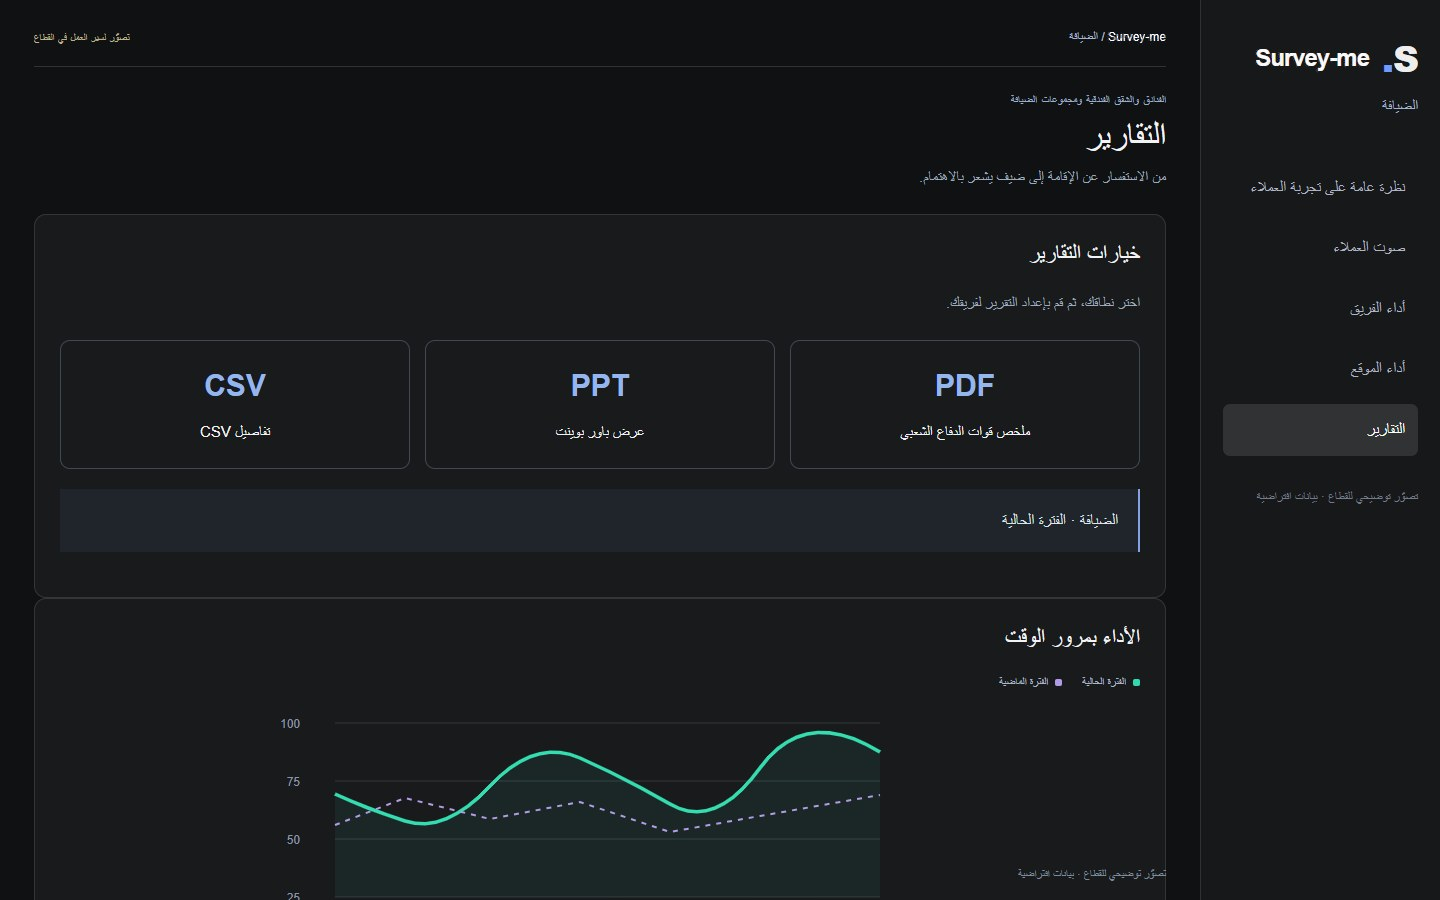Click the Survey-me S logo icon
The height and width of the screenshot is (900, 1440).
tap(1401, 59)
